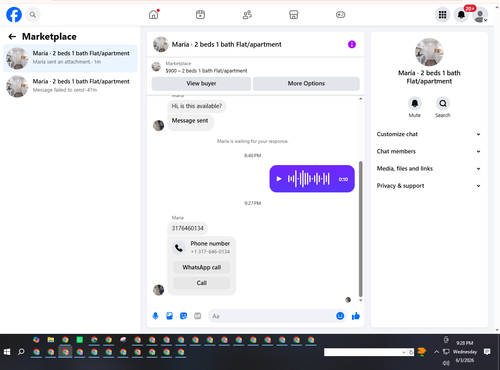
Task: Click the 3176460134 message bubble
Action: (x=187, y=228)
